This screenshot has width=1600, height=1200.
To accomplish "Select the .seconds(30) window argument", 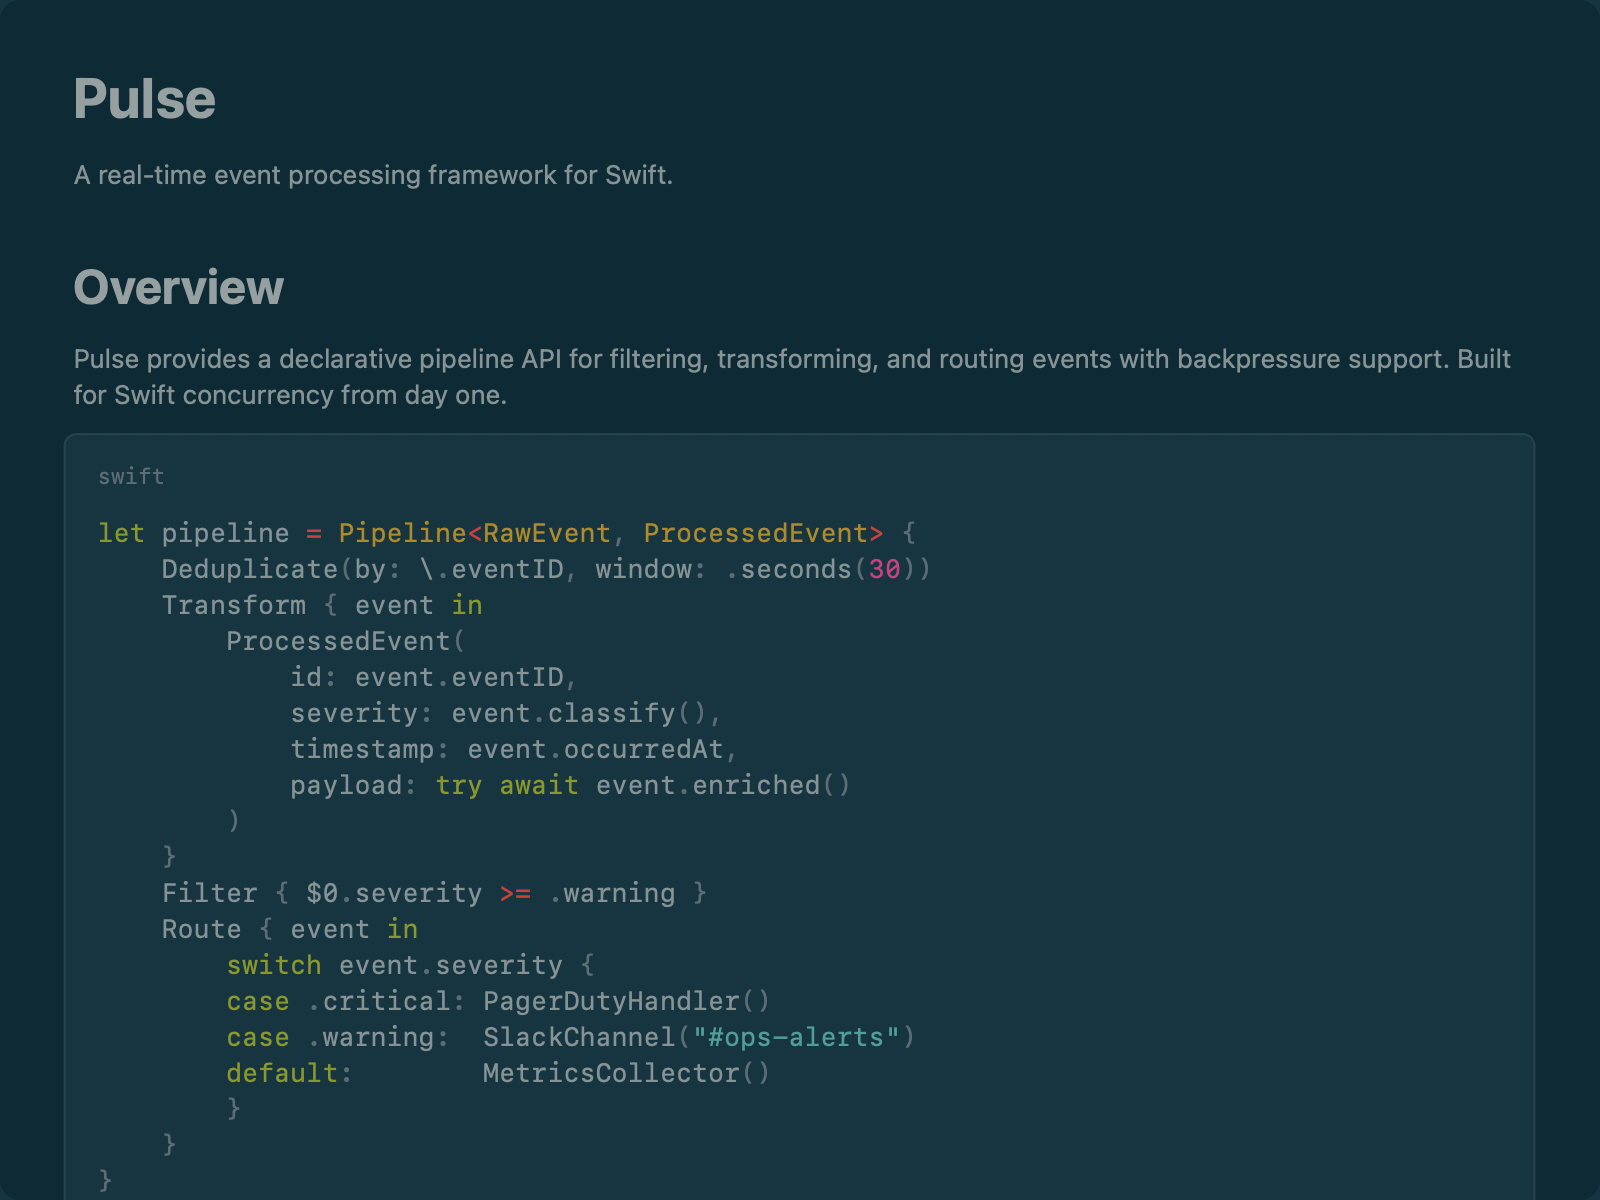I will pos(821,569).
